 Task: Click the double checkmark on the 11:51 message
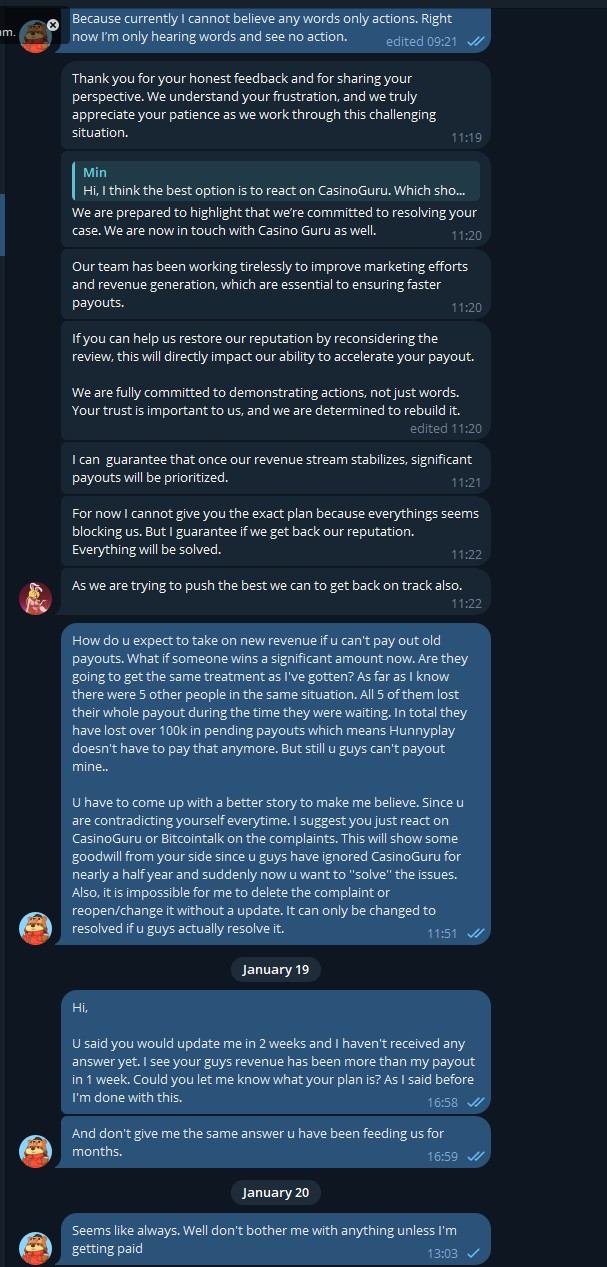coord(476,933)
